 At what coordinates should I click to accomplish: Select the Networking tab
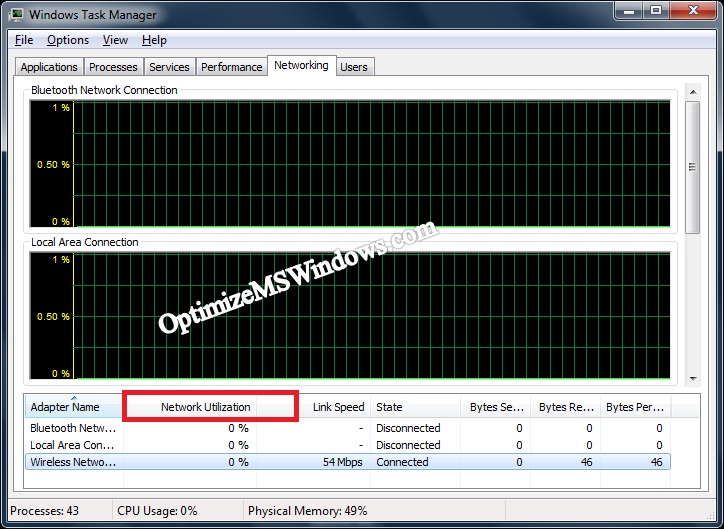point(301,65)
